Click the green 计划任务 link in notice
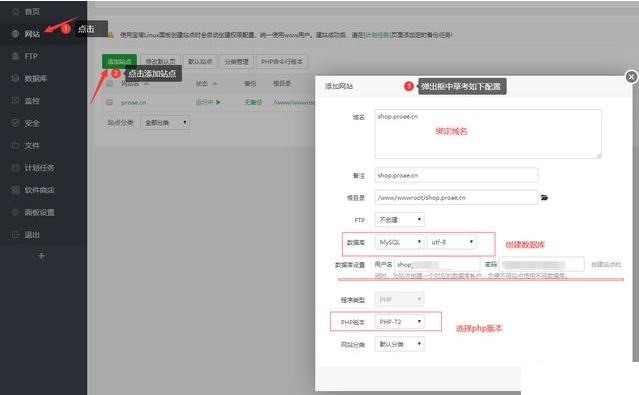The height and width of the screenshot is (395, 639). coord(378,35)
